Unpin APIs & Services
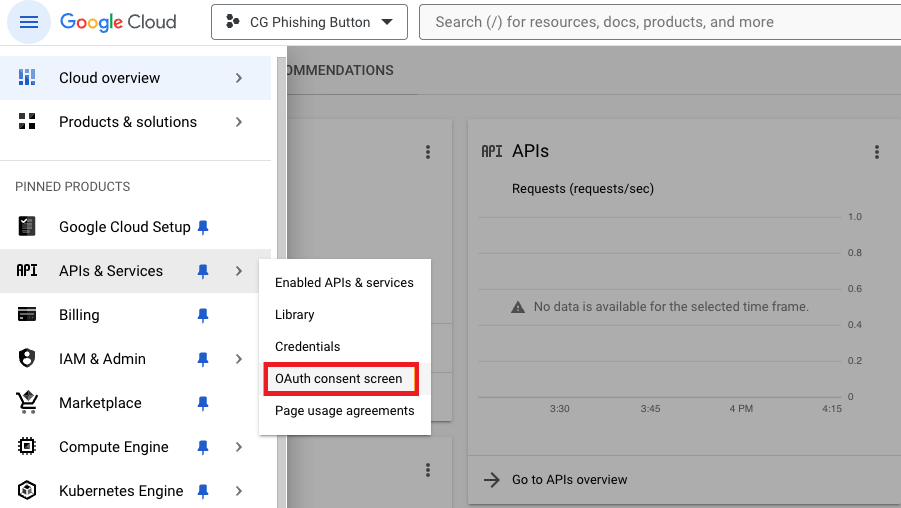 [203, 271]
